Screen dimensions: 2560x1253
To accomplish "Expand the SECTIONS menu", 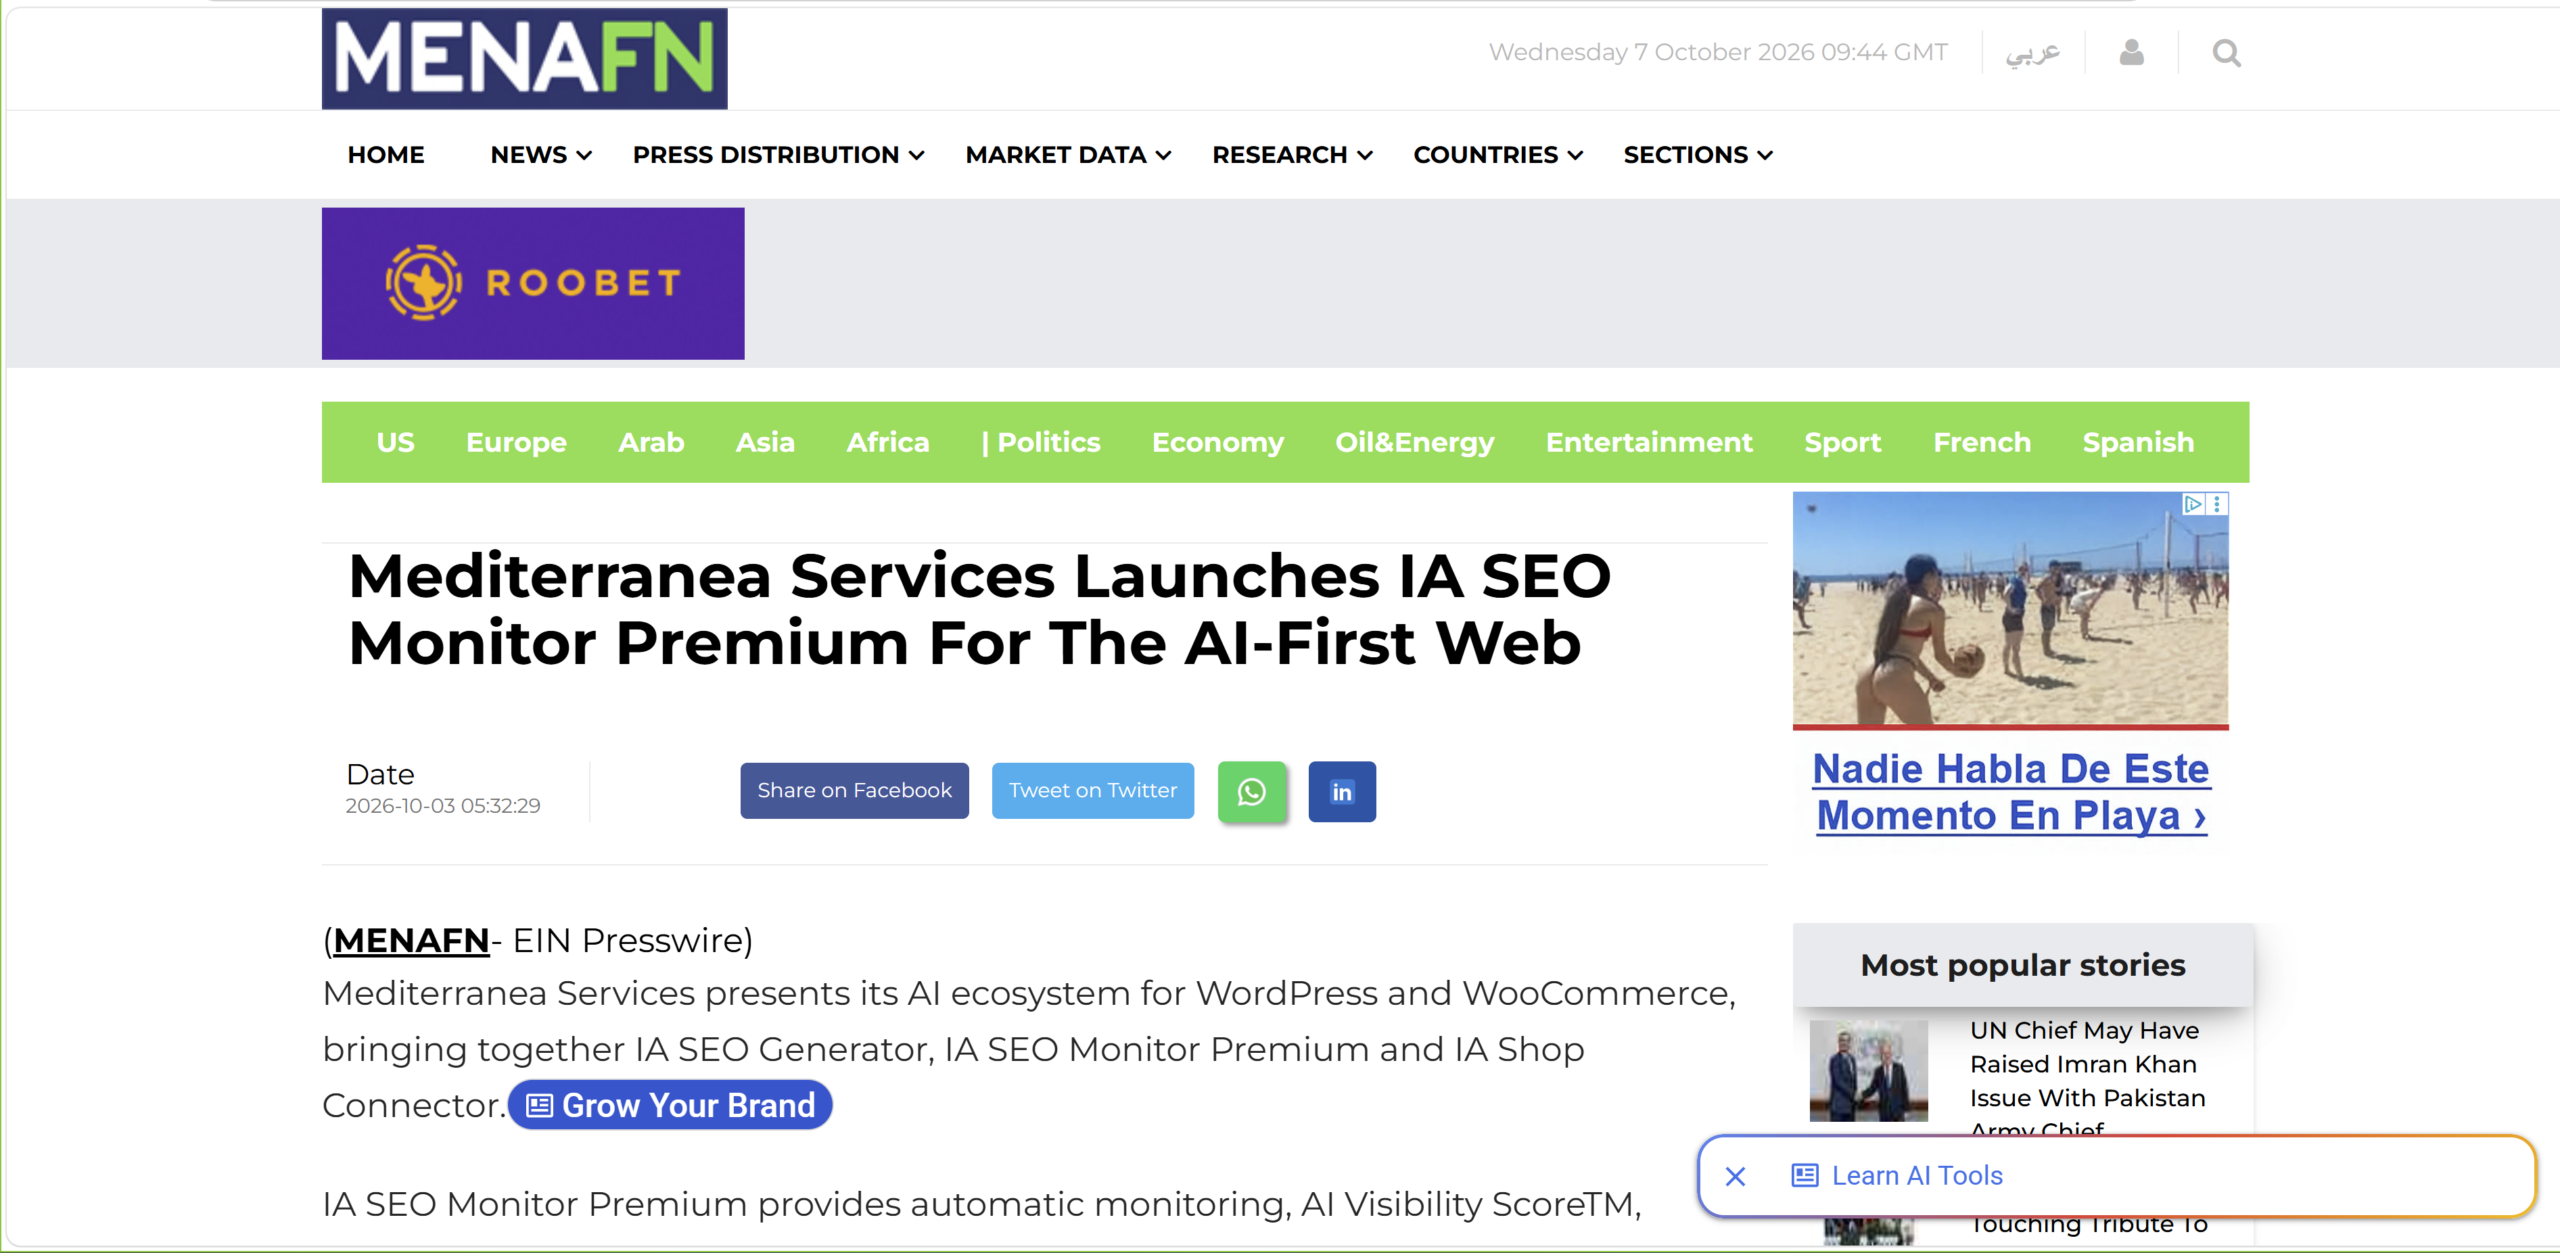I will (x=1698, y=155).
